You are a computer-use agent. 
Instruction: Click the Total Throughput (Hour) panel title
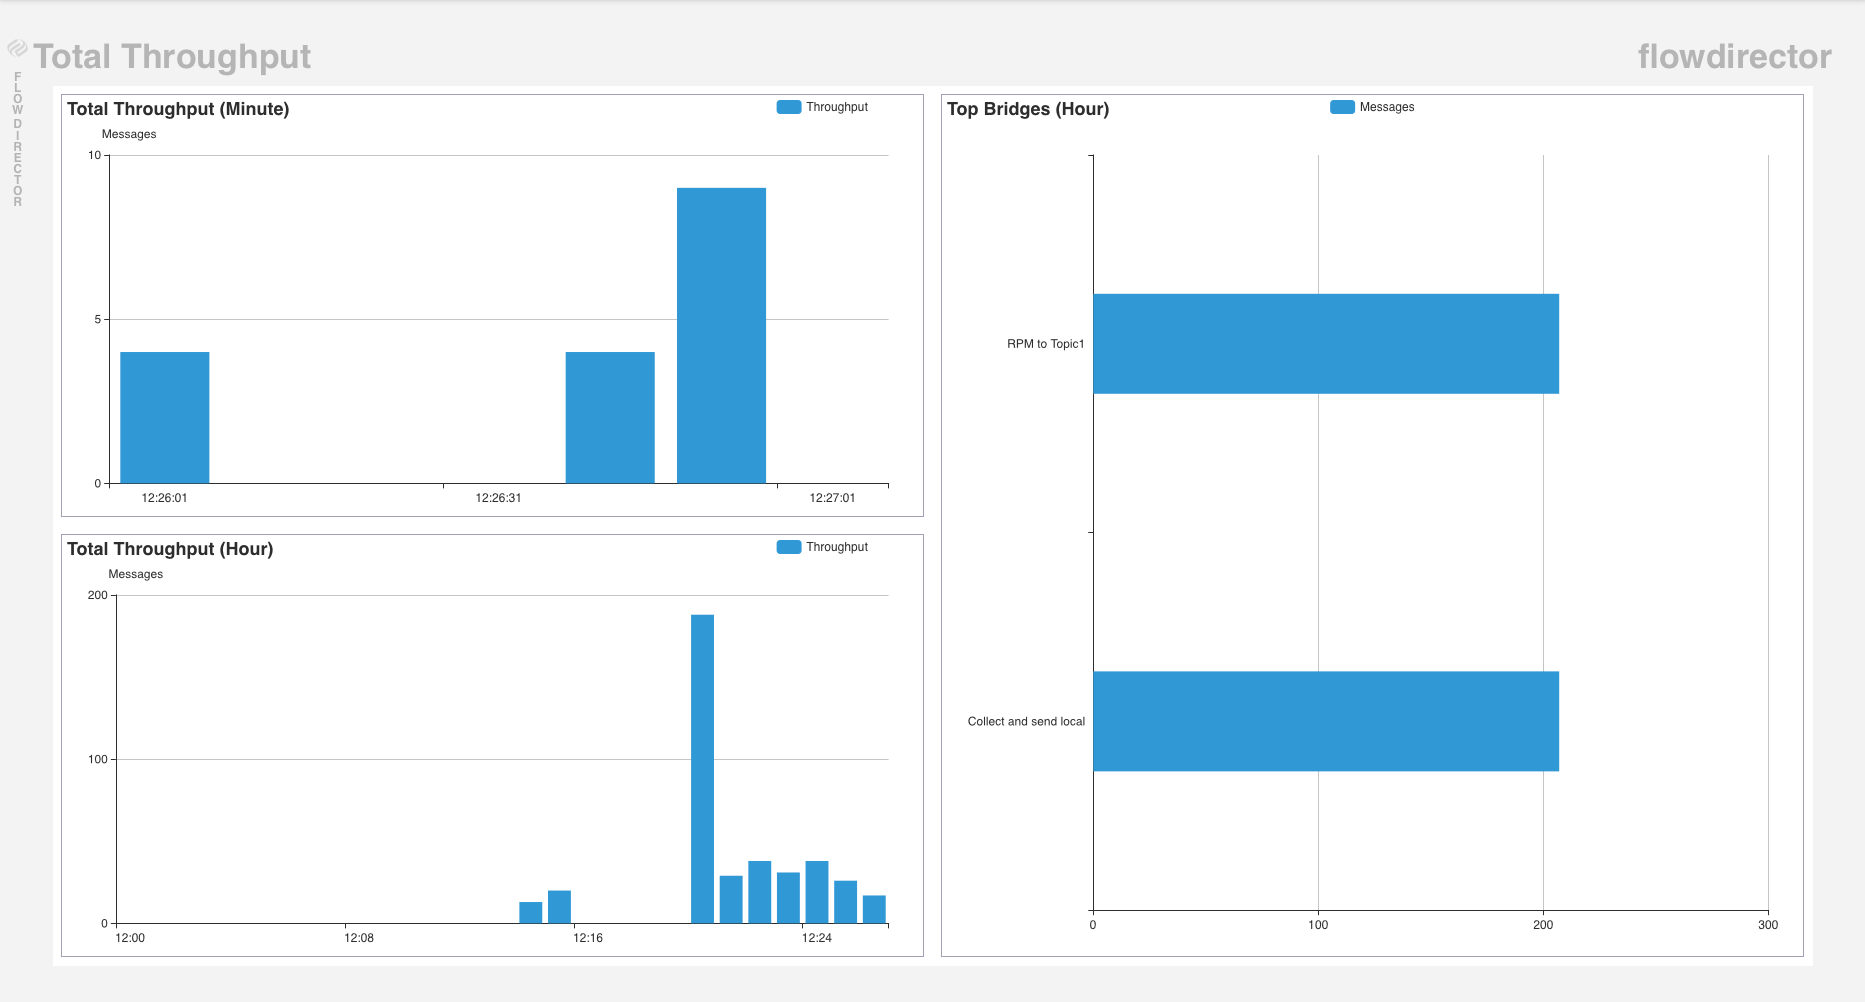170,549
